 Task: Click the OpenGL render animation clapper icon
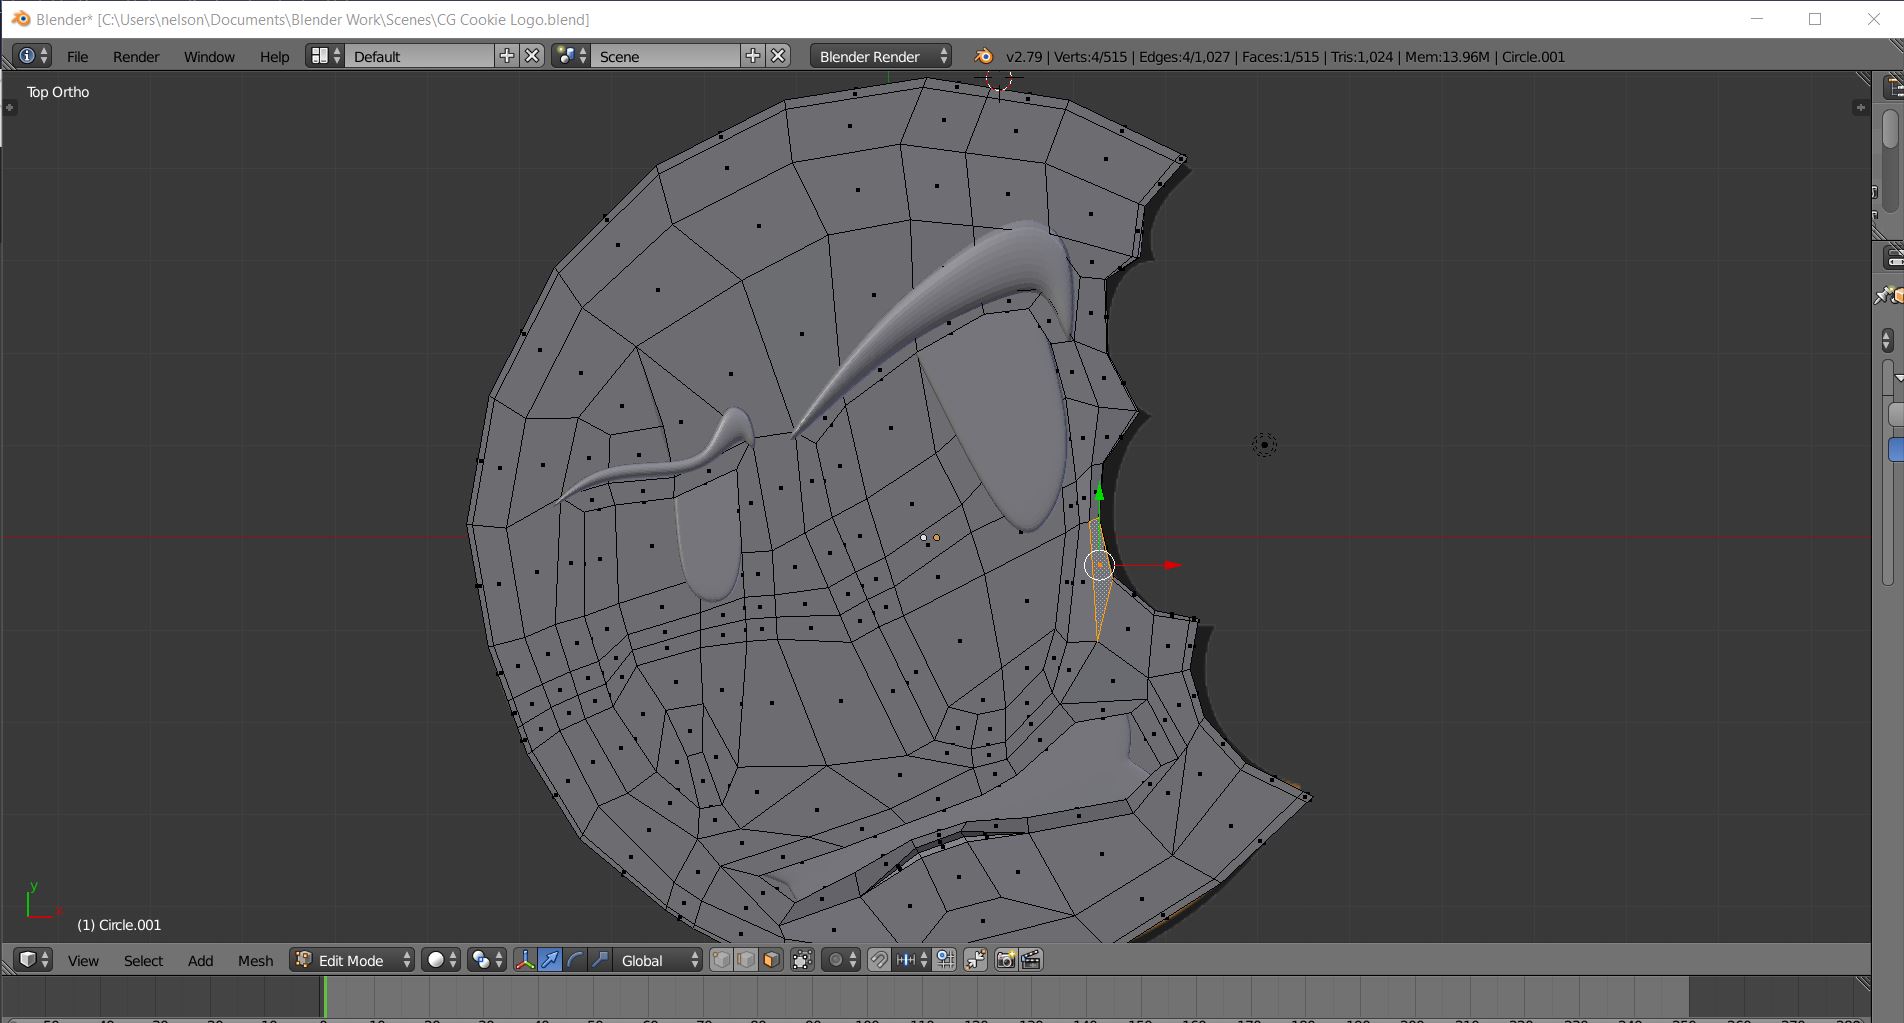(1031, 960)
